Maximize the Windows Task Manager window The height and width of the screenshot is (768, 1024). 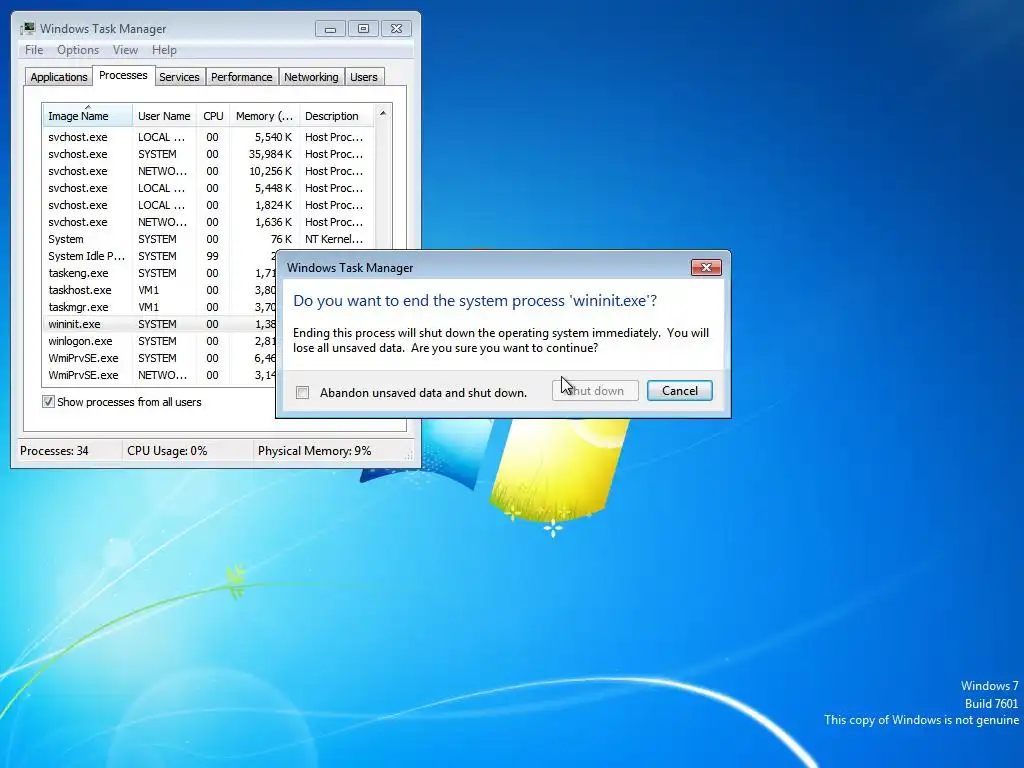click(x=363, y=29)
